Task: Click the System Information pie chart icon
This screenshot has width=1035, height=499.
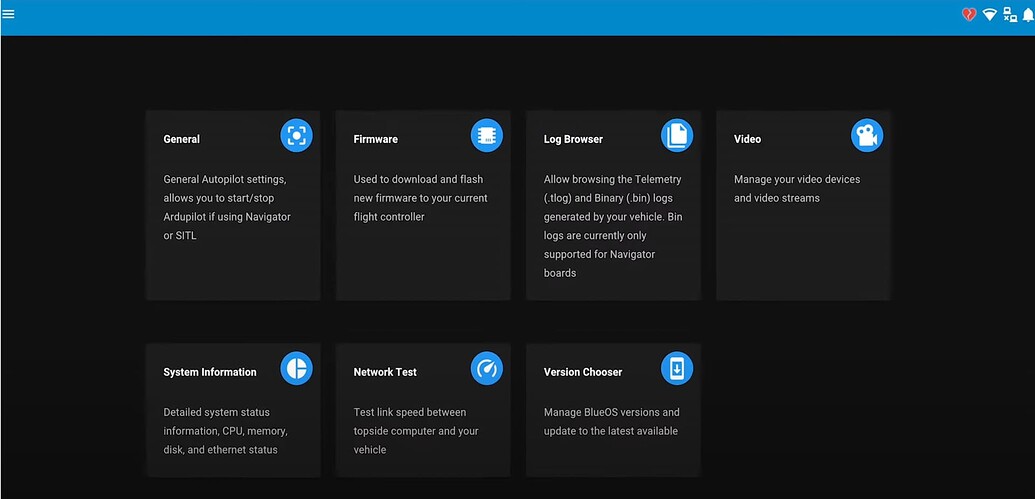Action: pyautogui.click(x=296, y=368)
